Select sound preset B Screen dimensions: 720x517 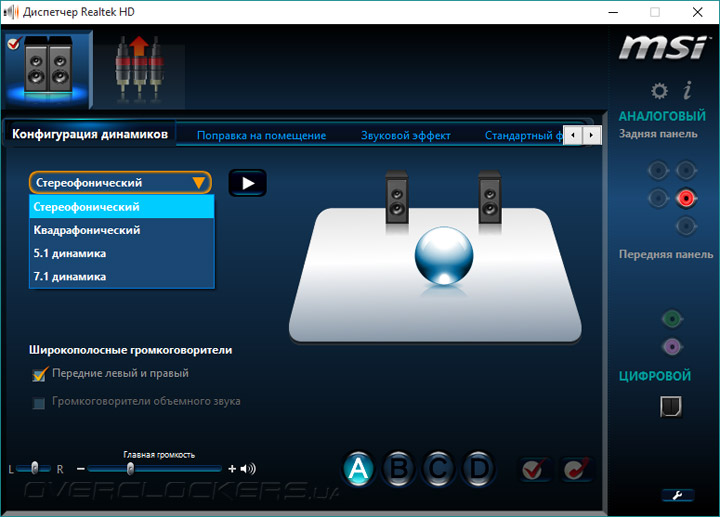click(398, 469)
